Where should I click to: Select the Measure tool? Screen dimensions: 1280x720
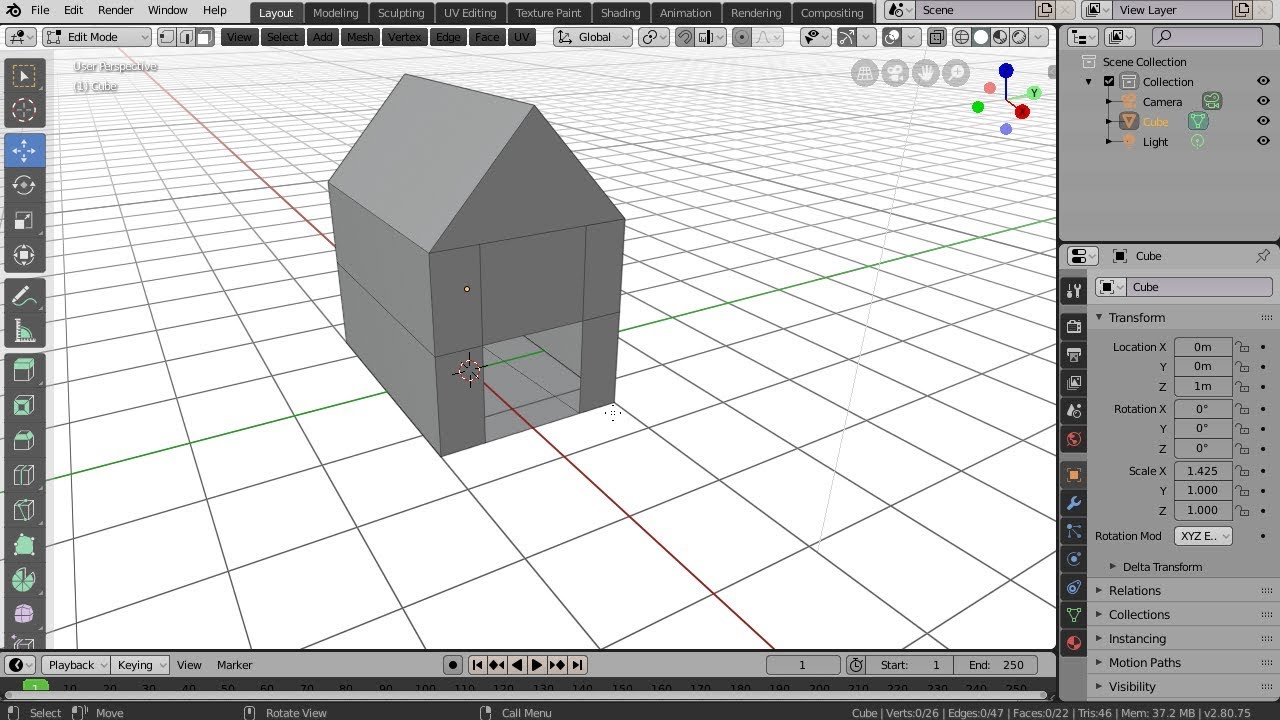[x=24, y=331]
